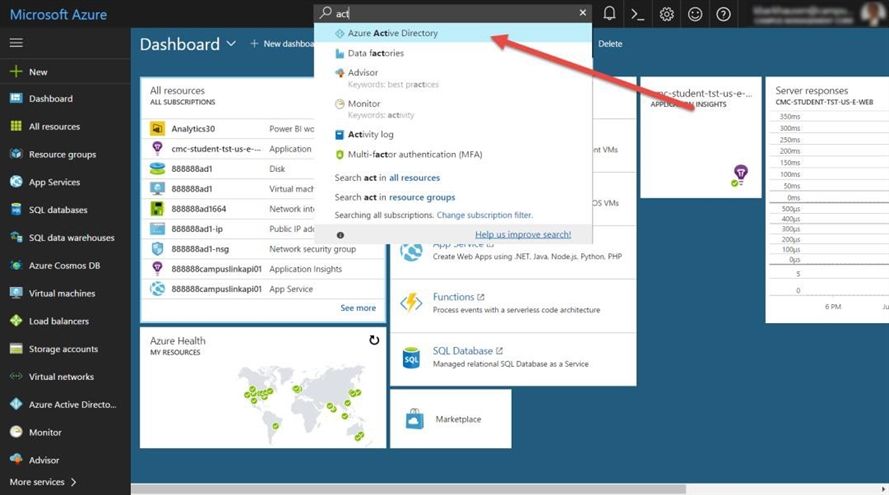Expand the Dashboard title dropdown chevron
This screenshot has width=889, height=495.
(231, 44)
